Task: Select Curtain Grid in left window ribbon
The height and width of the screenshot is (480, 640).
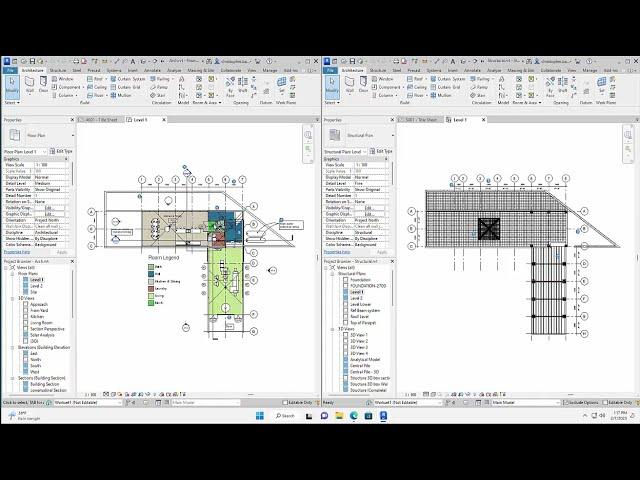Action: (126, 87)
